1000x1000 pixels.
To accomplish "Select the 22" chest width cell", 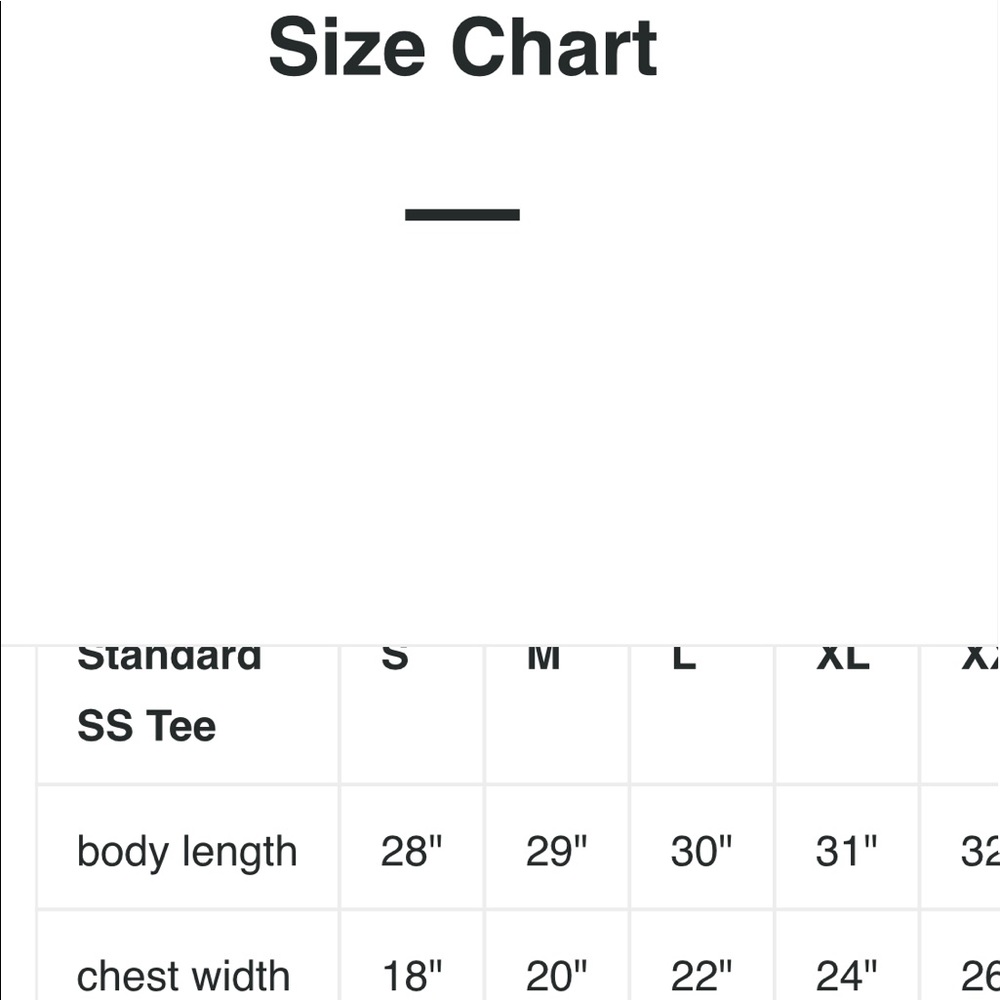I will (x=702, y=956).
